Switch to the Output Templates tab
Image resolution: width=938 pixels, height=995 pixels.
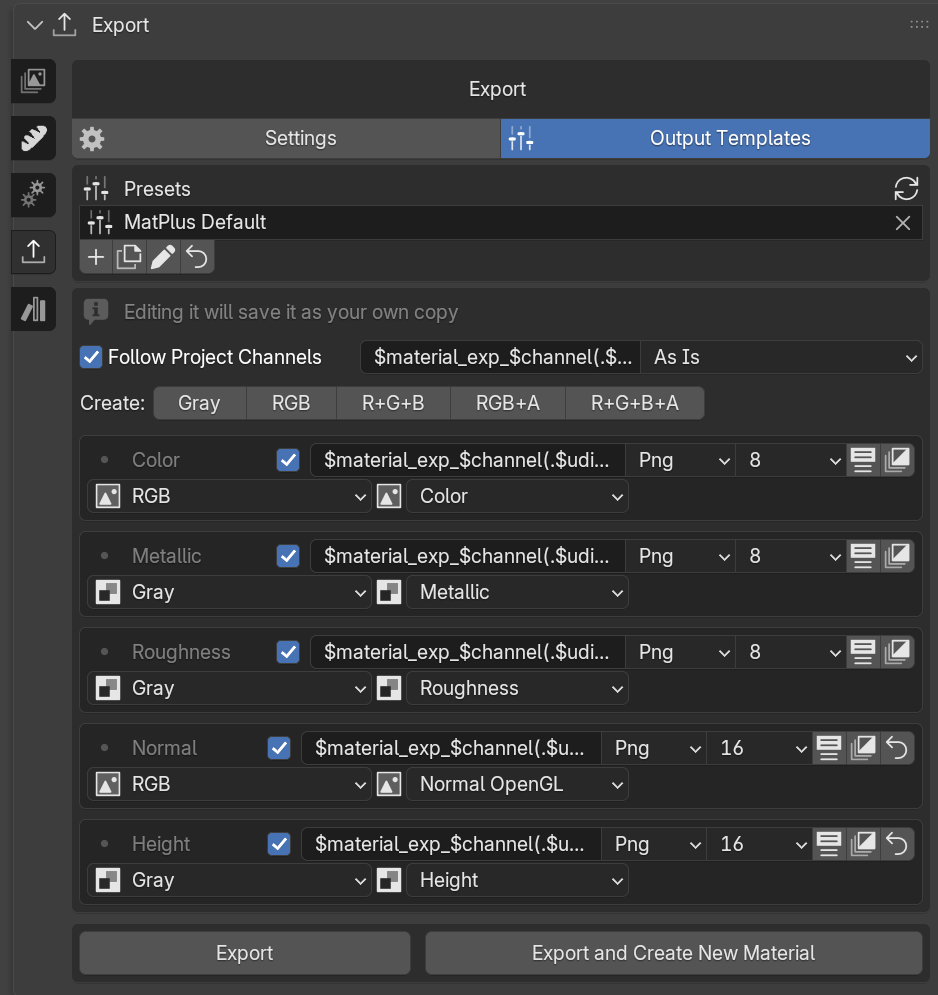(x=715, y=138)
